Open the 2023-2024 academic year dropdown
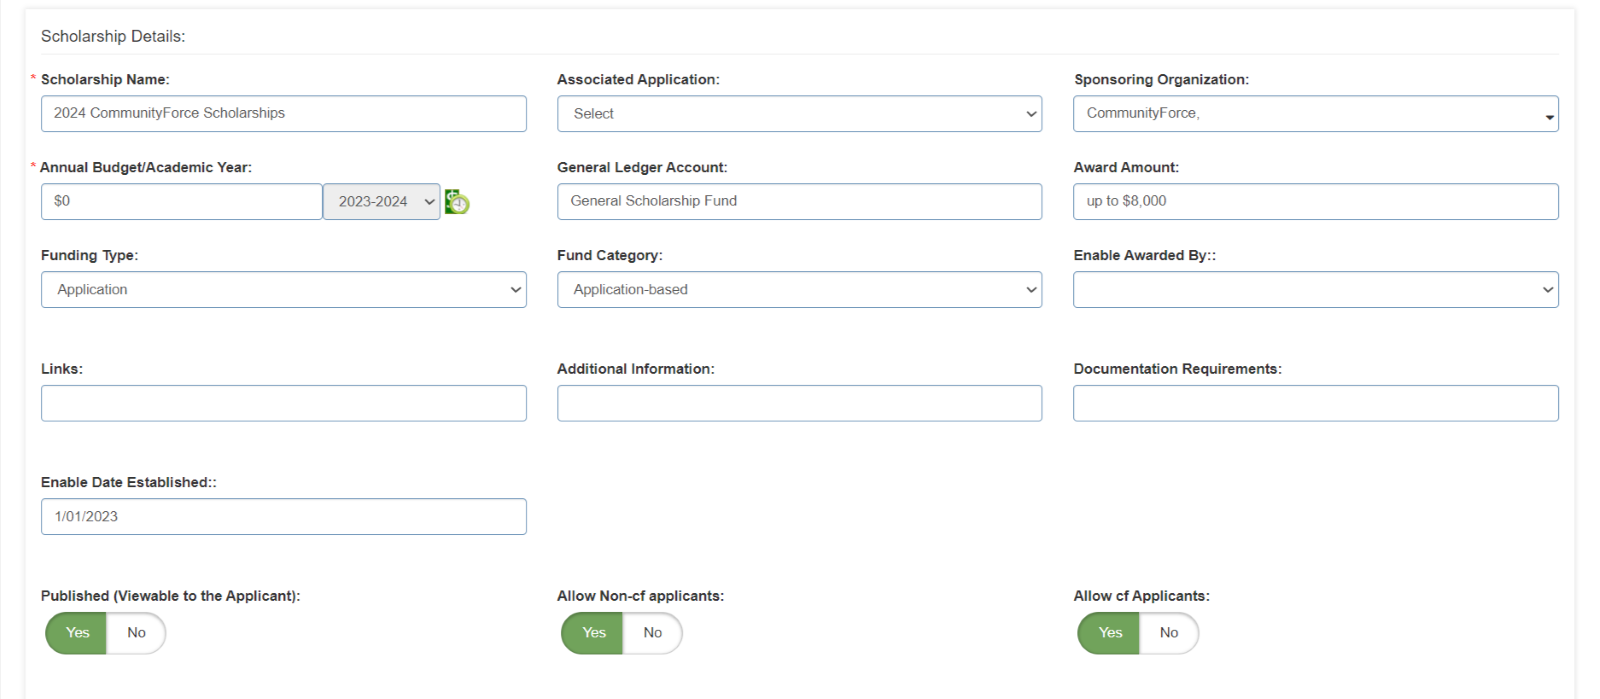This screenshot has width=1600, height=699. (381, 202)
